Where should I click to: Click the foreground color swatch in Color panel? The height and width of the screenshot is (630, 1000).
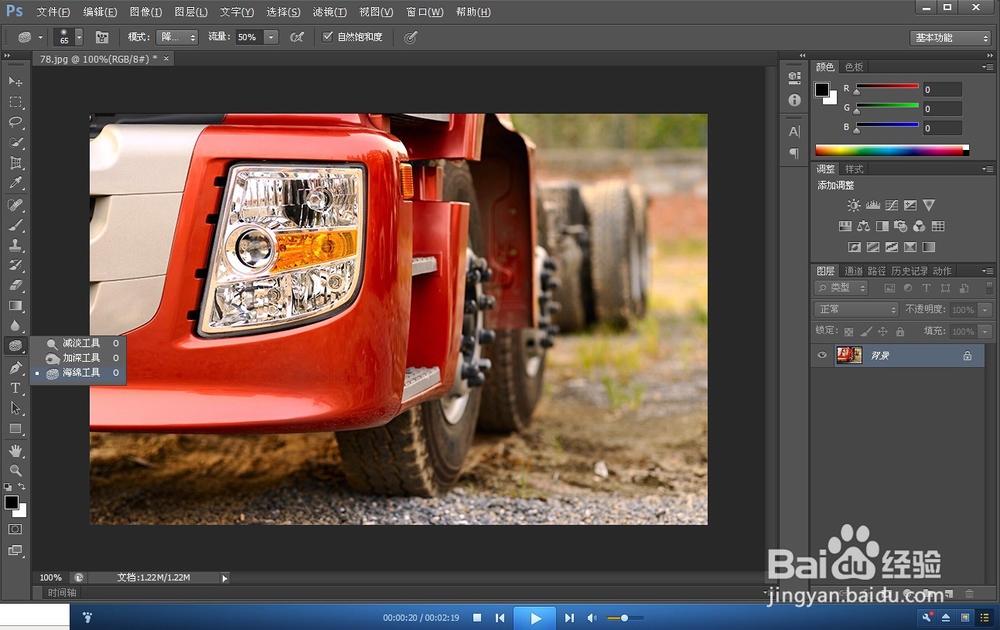[822, 90]
